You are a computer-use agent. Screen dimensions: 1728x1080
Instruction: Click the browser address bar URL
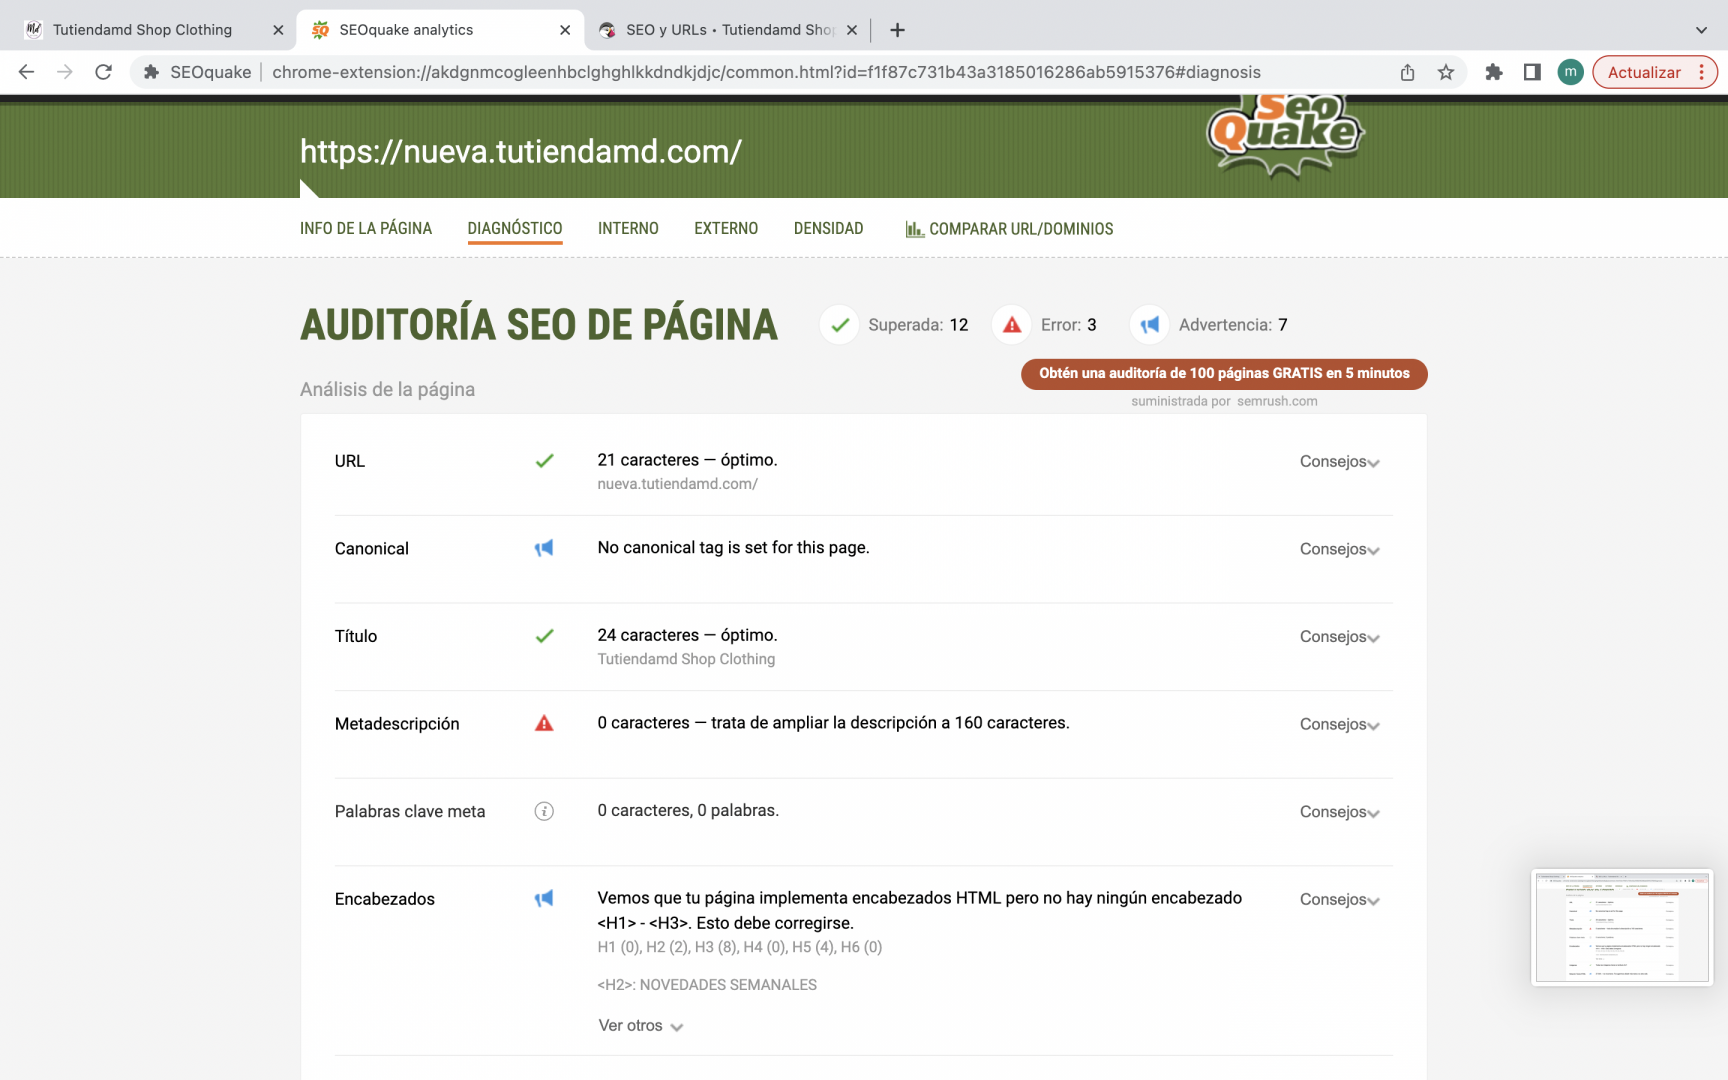click(x=766, y=72)
